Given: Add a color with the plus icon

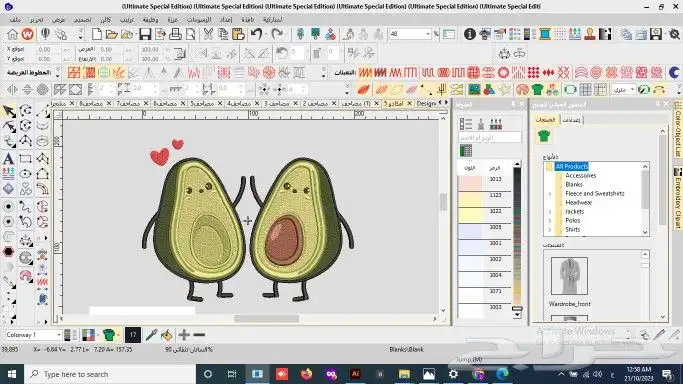Looking at the screenshot, I should [x=184, y=335].
